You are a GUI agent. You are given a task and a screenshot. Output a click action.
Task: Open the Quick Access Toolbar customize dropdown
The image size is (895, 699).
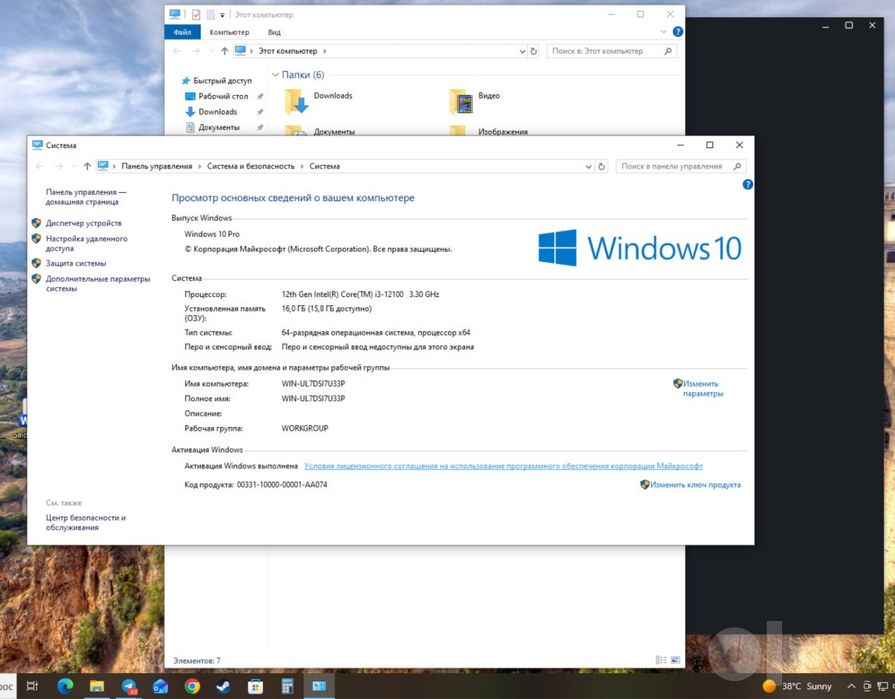tap(223, 15)
